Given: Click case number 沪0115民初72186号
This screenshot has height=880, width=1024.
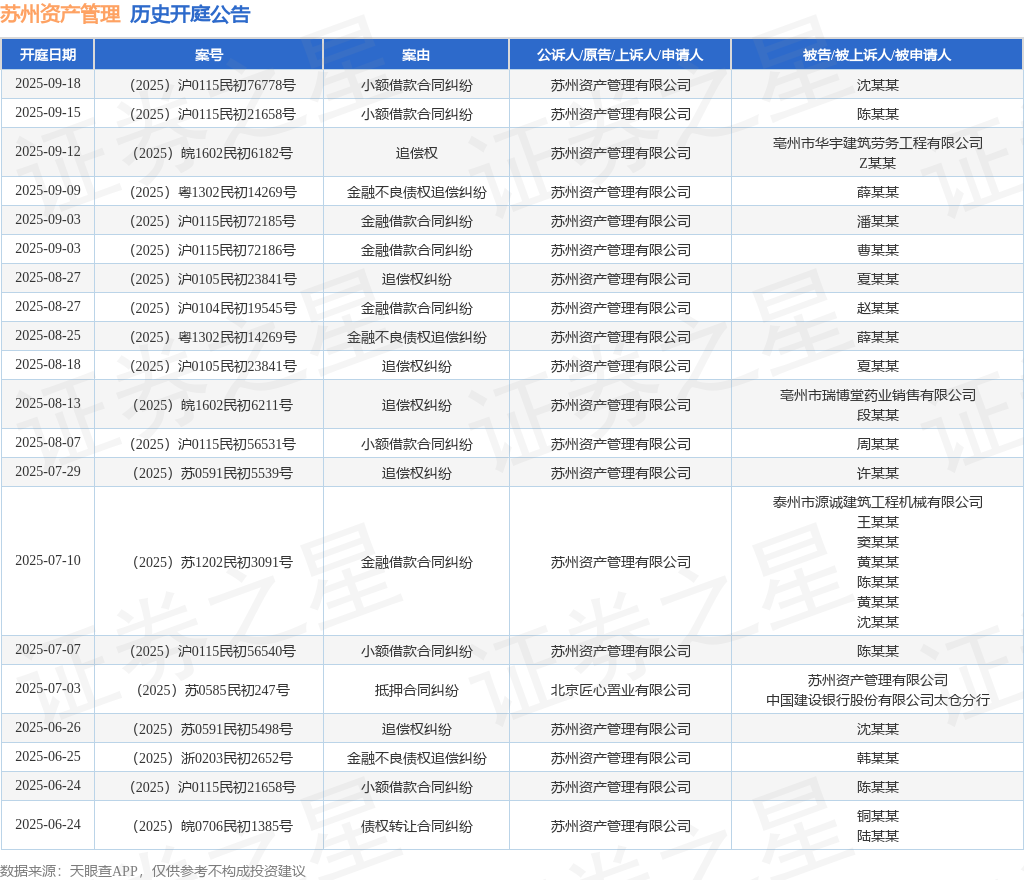Looking at the screenshot, I should pos(213,250).
